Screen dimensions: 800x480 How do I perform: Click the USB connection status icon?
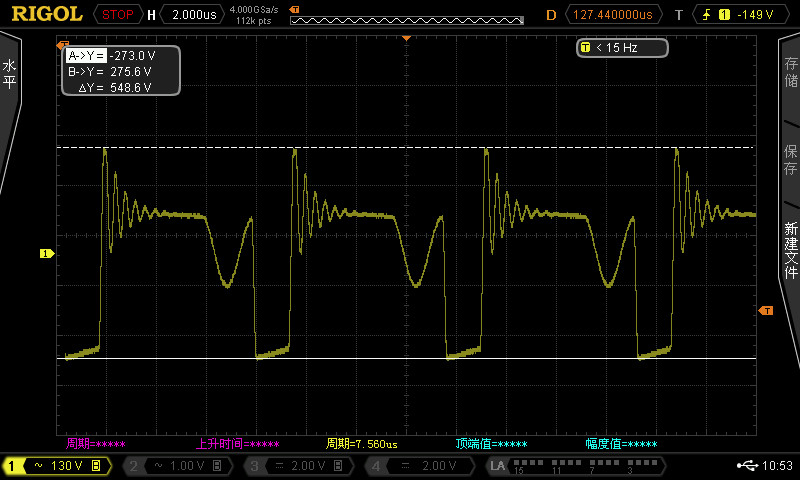746,466
